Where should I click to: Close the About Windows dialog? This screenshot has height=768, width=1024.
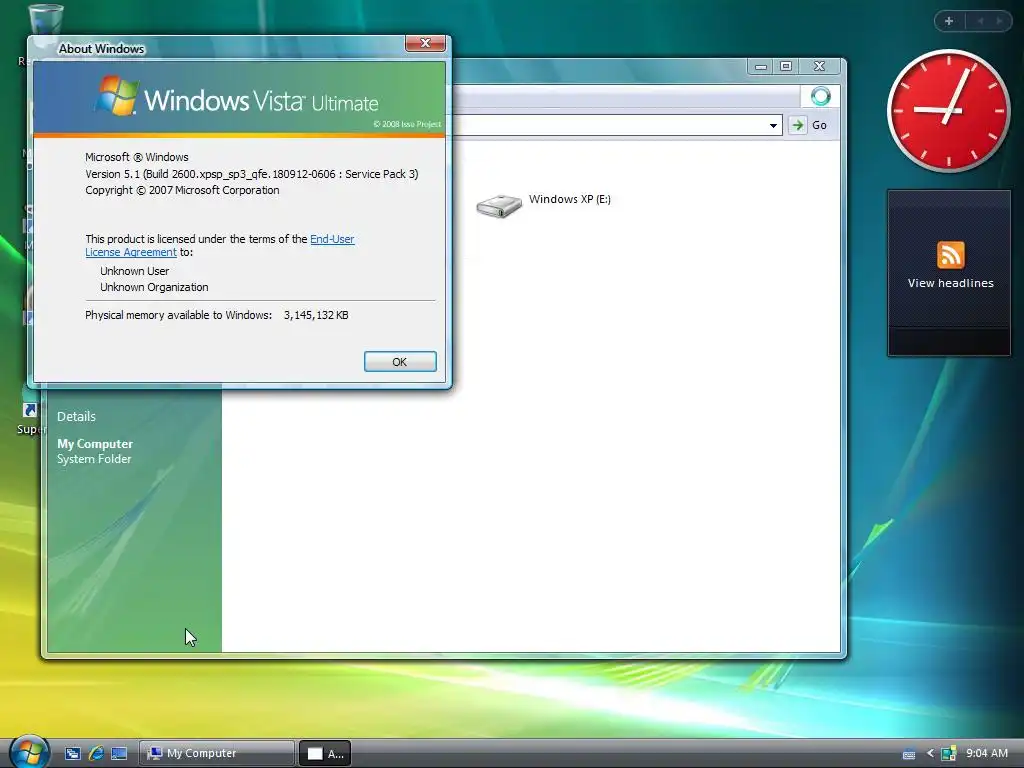(x=425, y=43)
